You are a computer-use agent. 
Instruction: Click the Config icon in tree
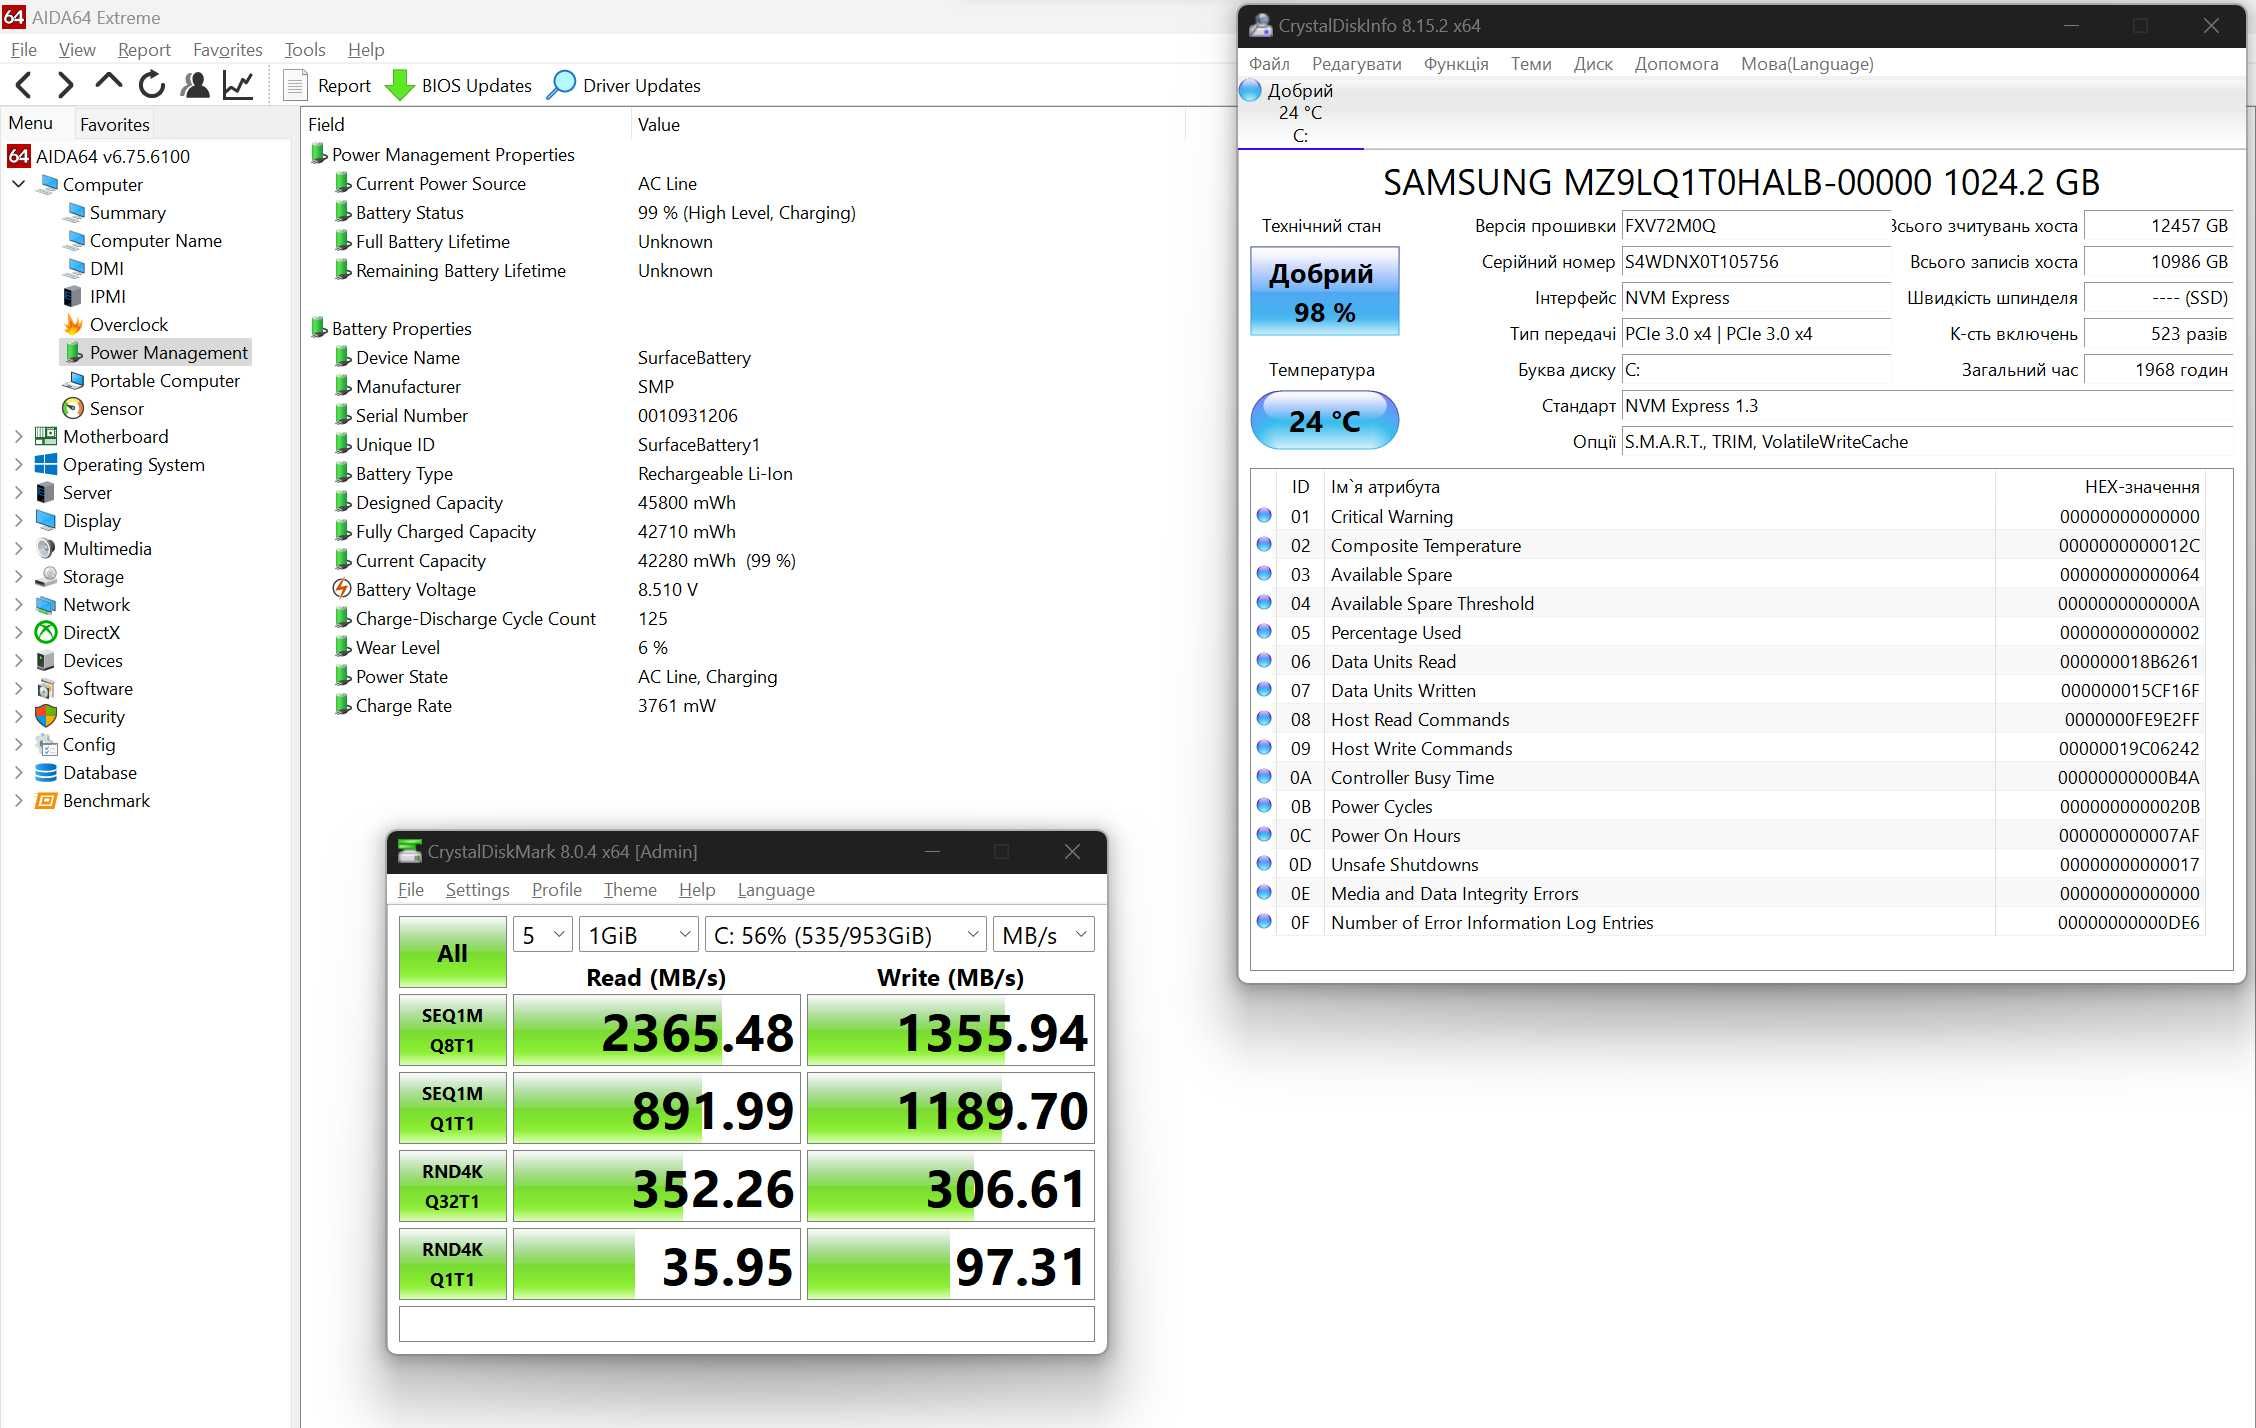tap(46, 745)
